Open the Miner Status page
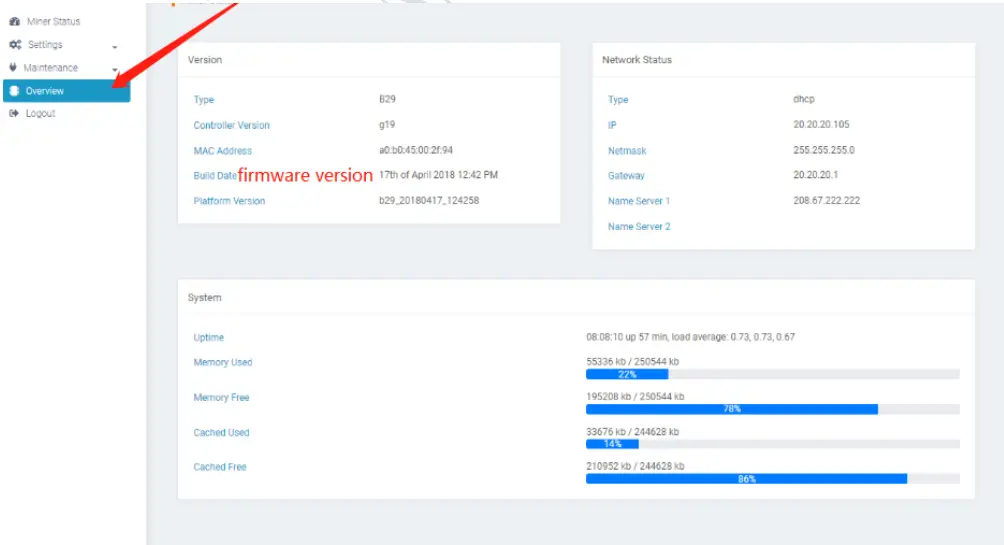The height and width of the screenshot is (545, 1004). click(53, 22)
